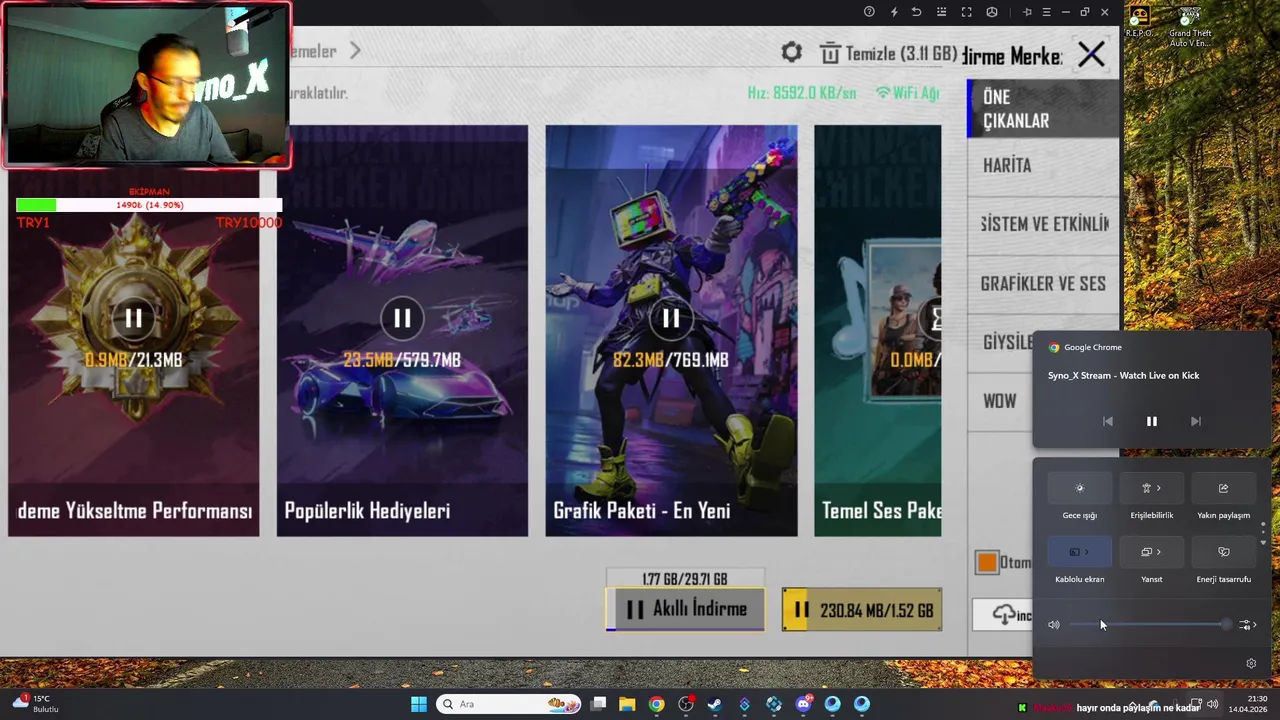Open the gear settings icon beside Temizle

click(791, 52)
